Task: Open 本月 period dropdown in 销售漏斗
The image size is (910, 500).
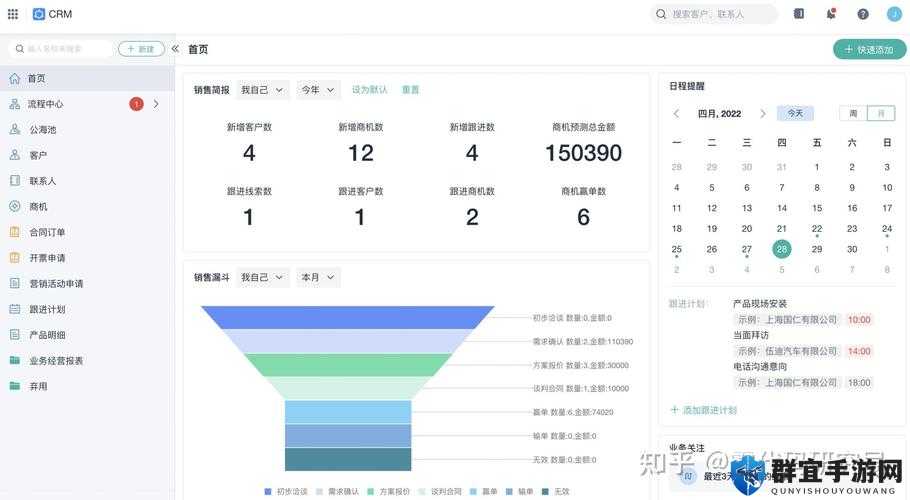Action: [x=318, y=277]
